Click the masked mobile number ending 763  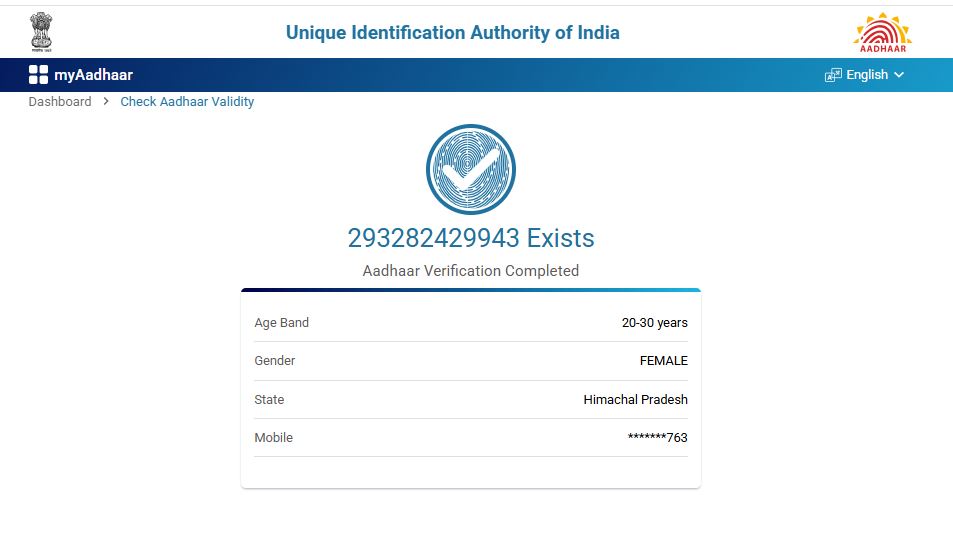click(x=657, y=438)
